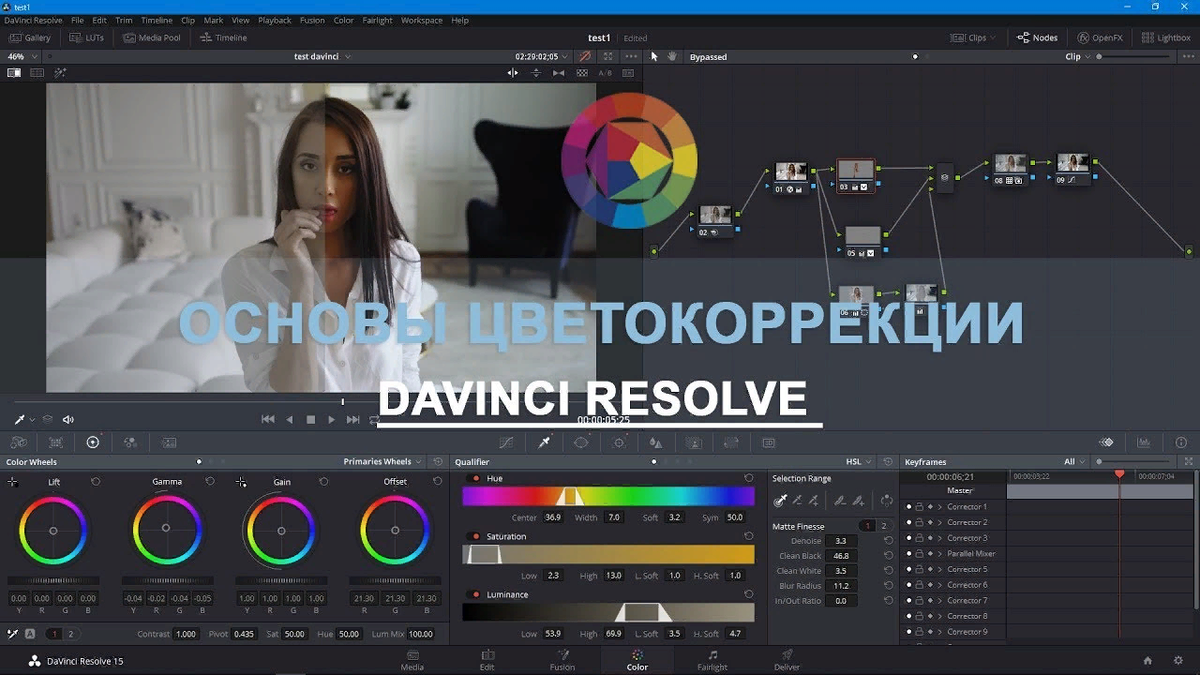Toggle lock on Corrector 3 keyframe track
The height and width of the screenshot is (675, 1200).
click(919, 538)
